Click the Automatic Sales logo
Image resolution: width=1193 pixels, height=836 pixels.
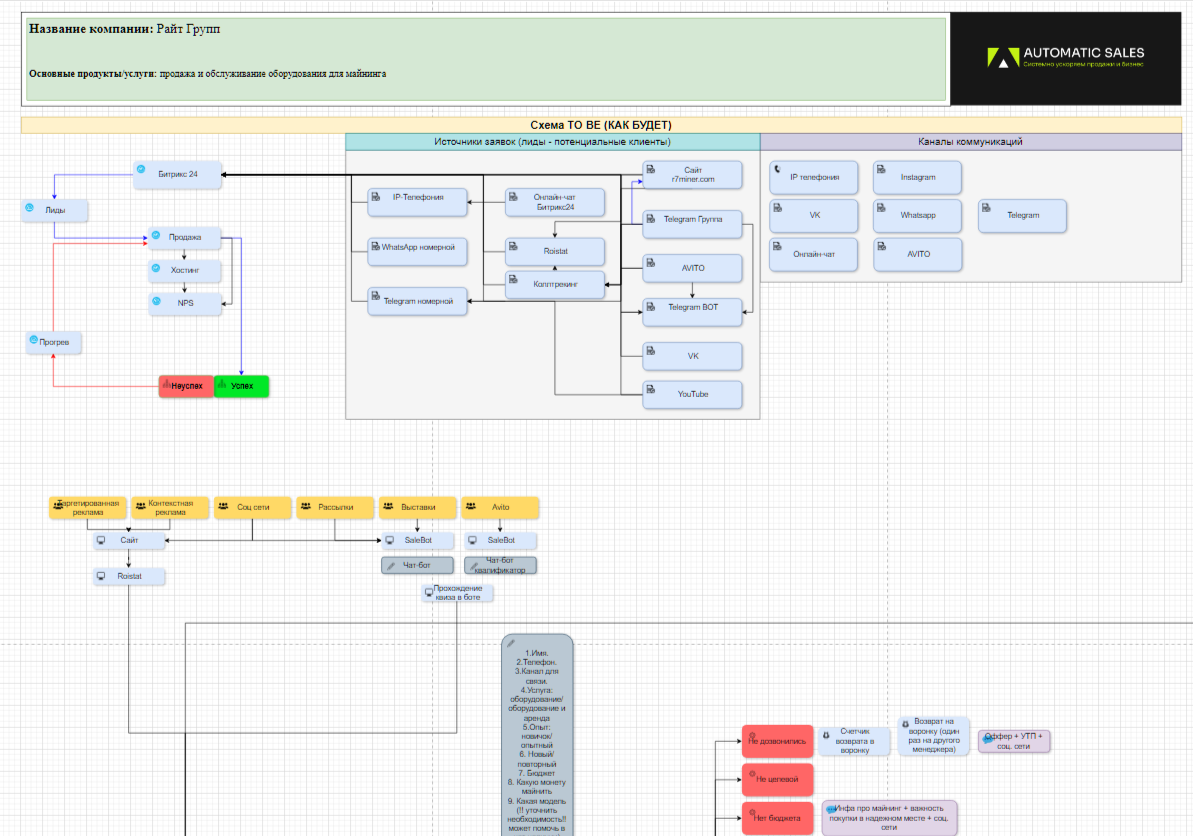pyautogui.click(x=1065, y=57)
